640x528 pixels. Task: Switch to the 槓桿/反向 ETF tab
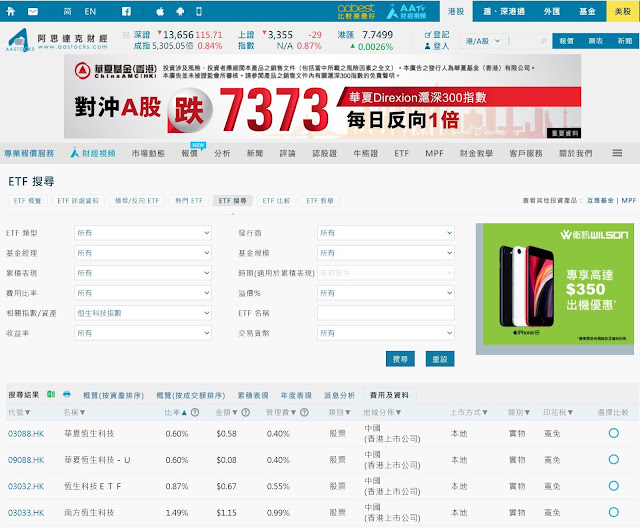(x=137, y=201)
